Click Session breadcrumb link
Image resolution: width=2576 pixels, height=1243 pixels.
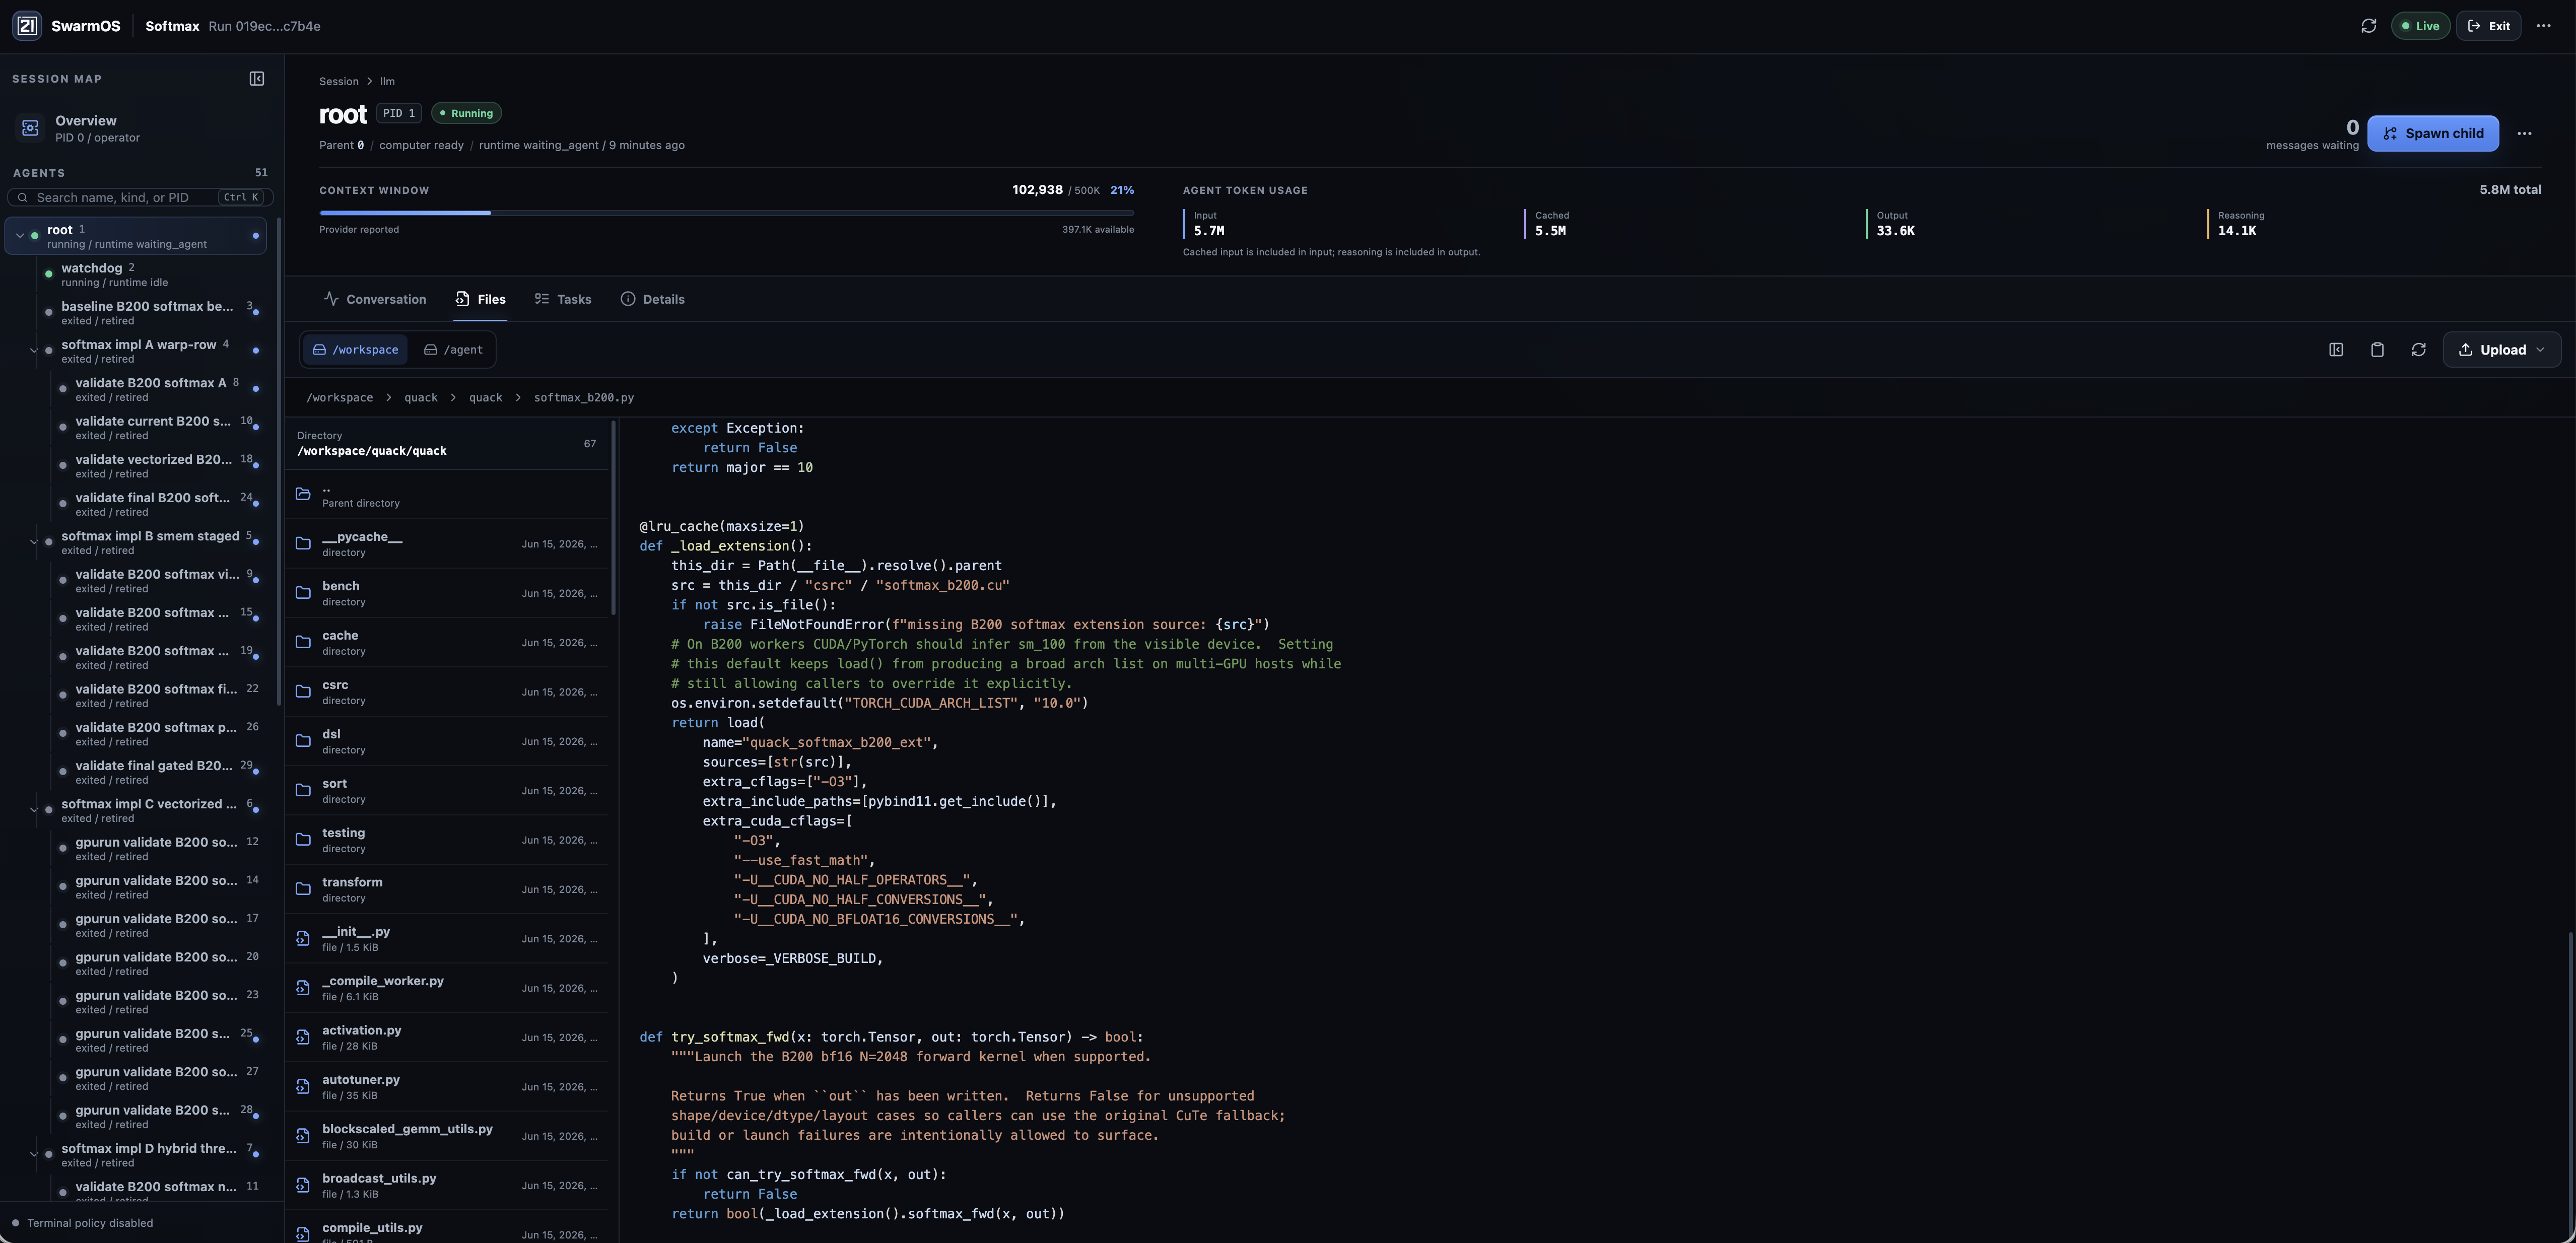coord(339,82)
